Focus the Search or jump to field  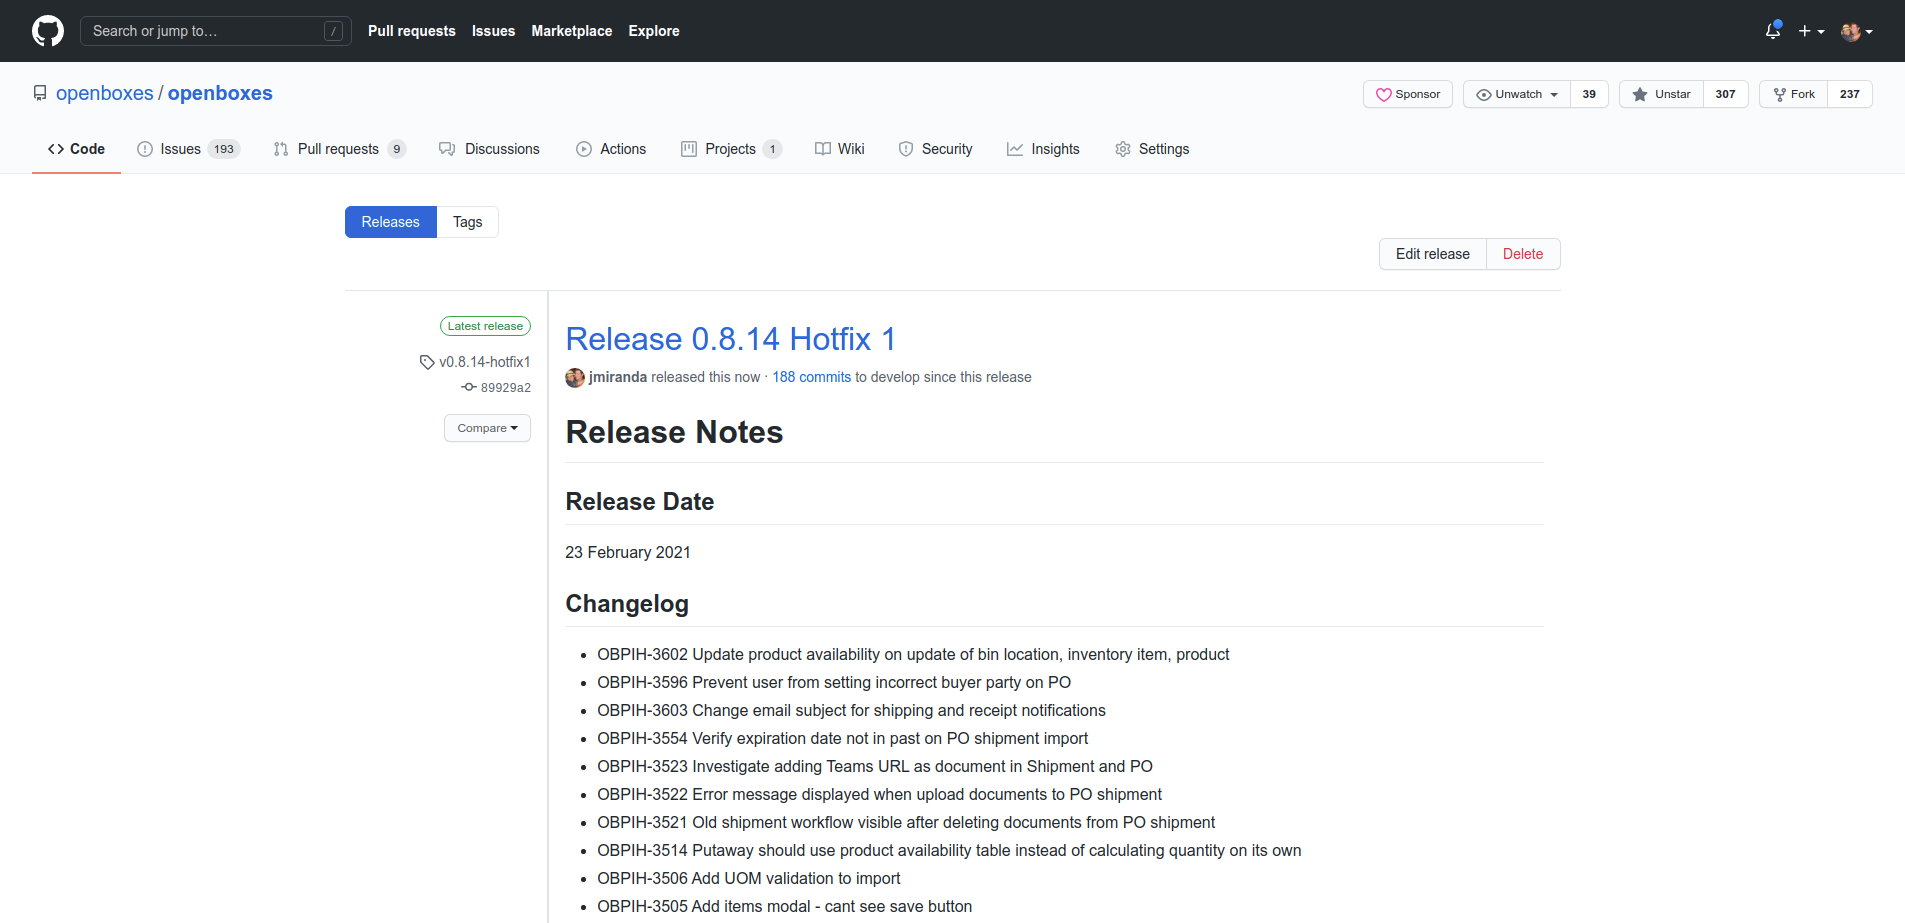216,31
